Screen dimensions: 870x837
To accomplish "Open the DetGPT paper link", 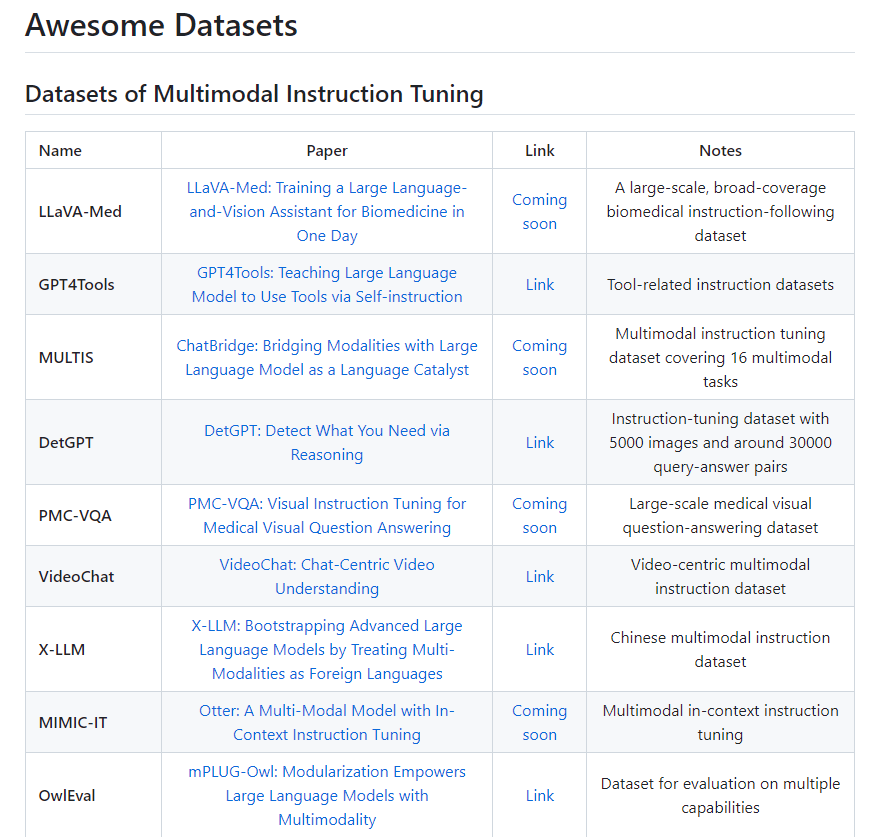I will point(327,443).
